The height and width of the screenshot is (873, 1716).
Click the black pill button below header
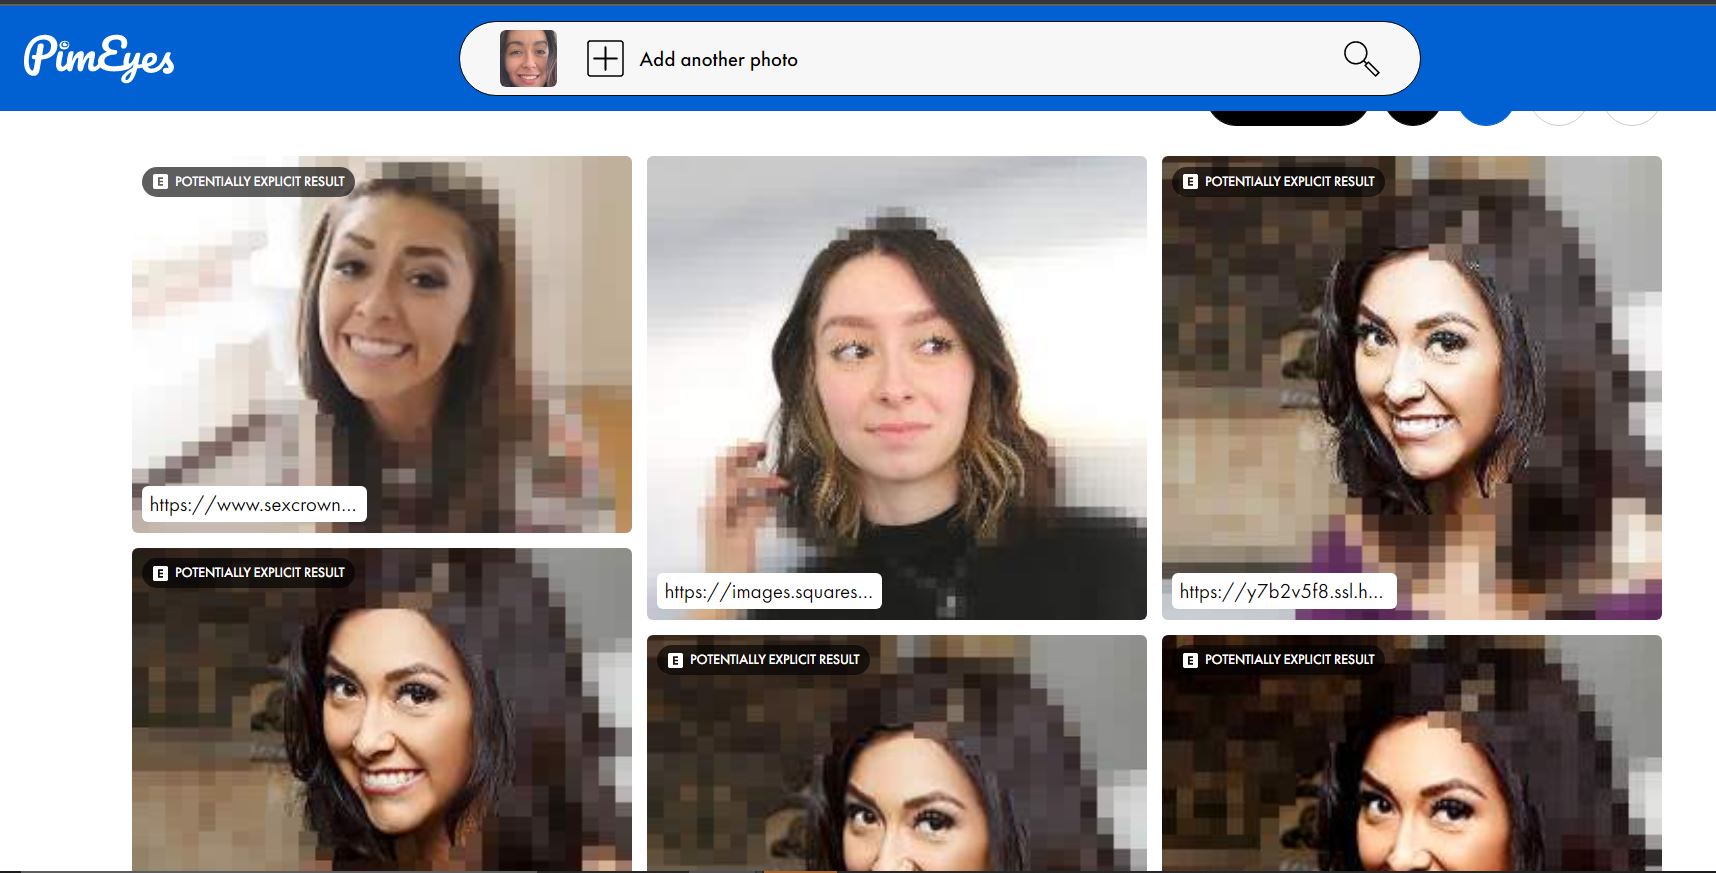(1288, 118)
